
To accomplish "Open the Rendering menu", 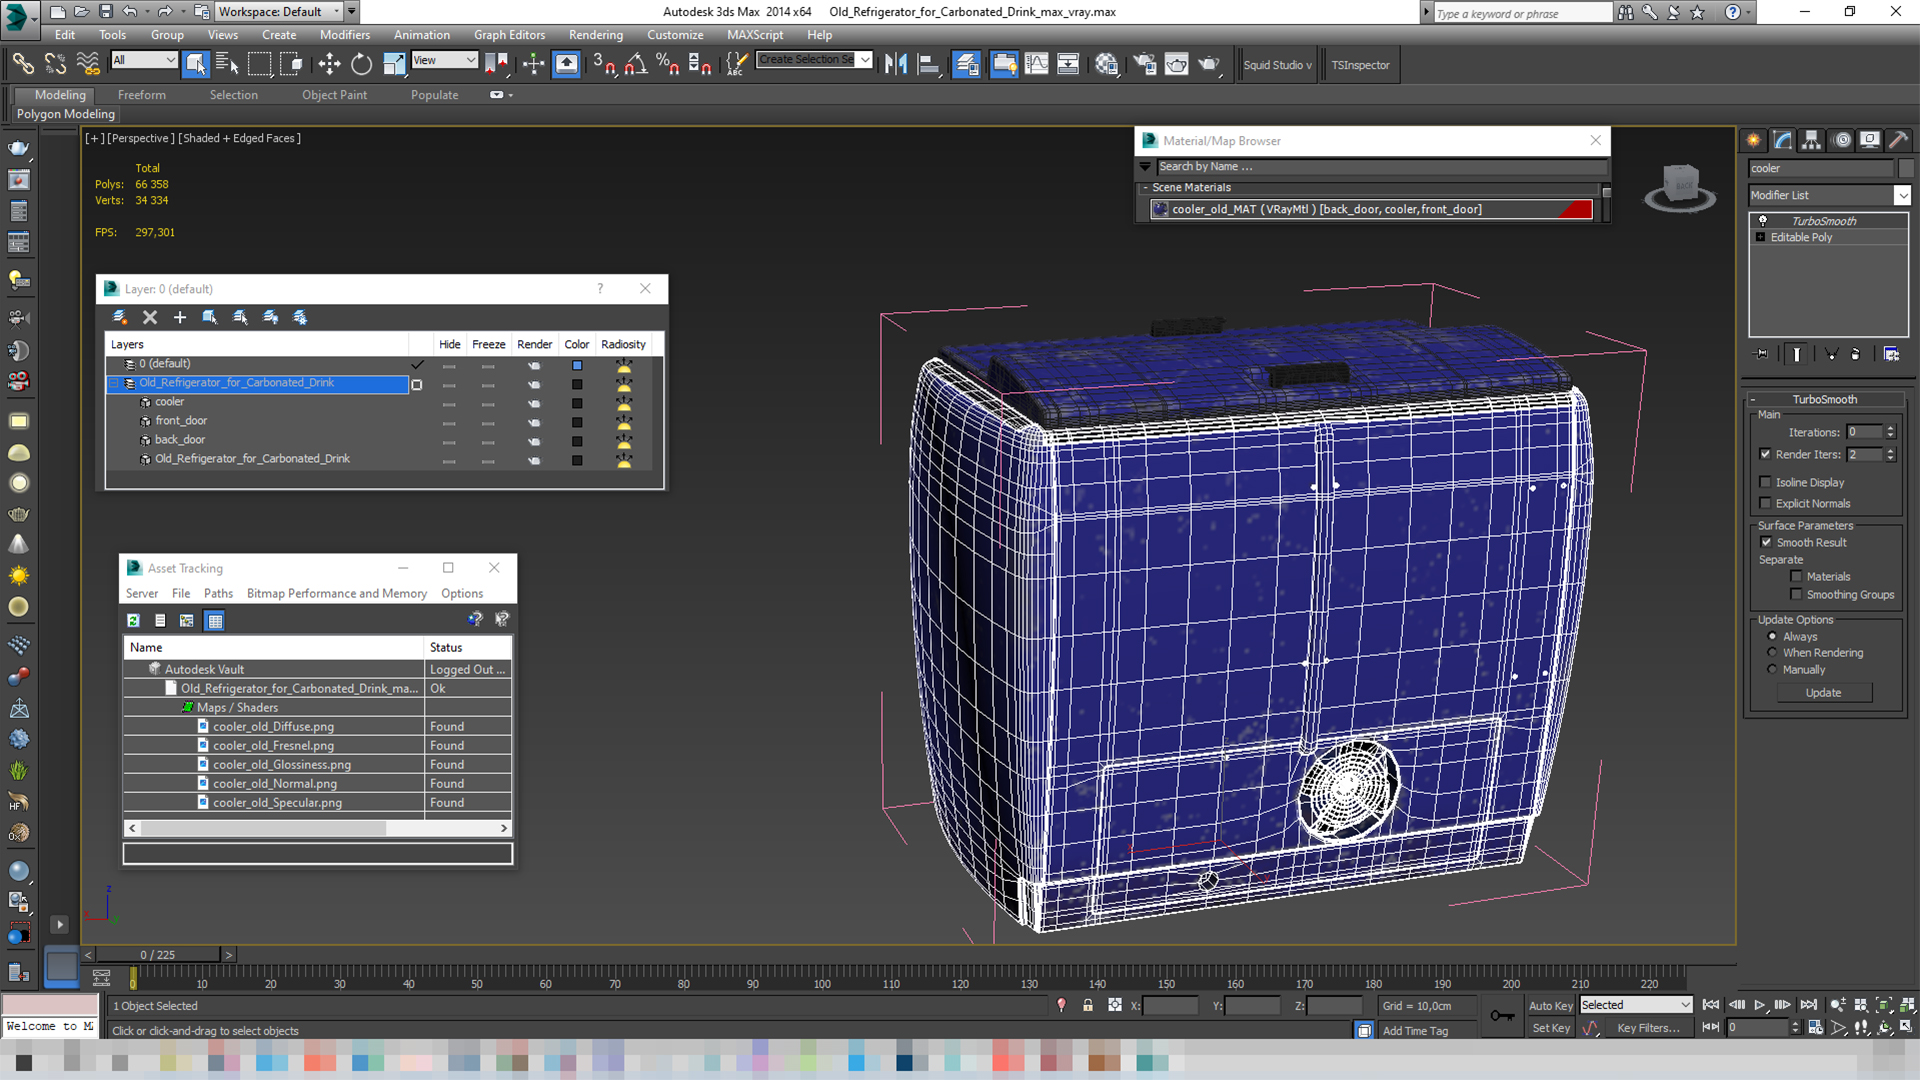I will 595,35.
